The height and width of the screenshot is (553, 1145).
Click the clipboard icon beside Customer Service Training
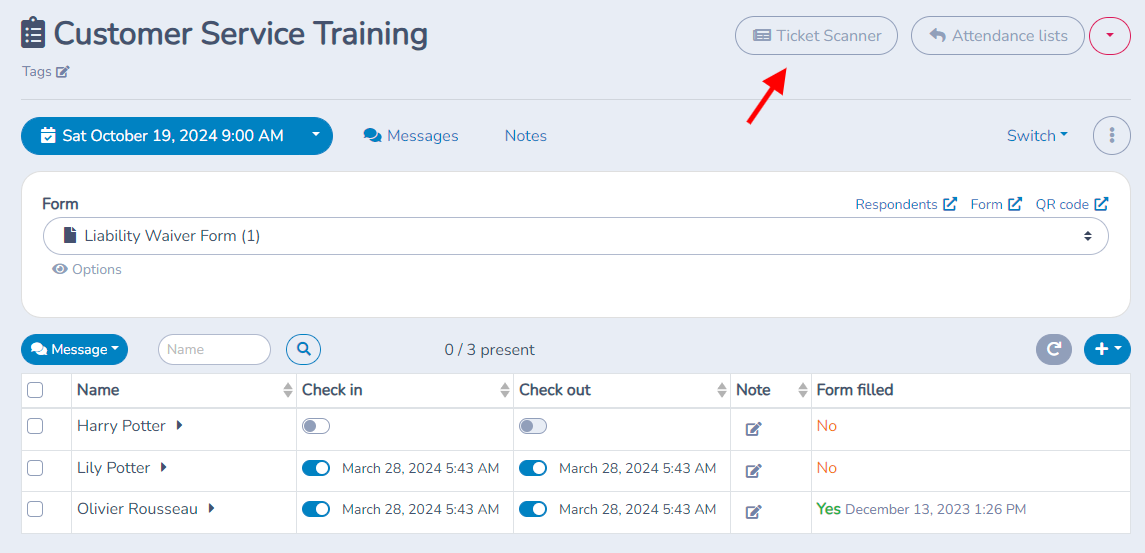coord(33,34)
